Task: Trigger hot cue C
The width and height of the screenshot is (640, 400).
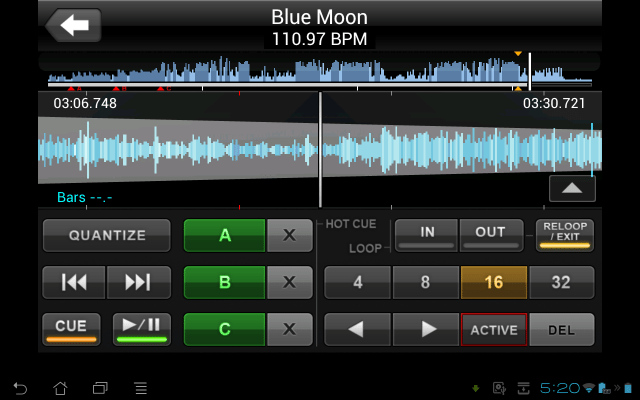Action: pos(225,329)
